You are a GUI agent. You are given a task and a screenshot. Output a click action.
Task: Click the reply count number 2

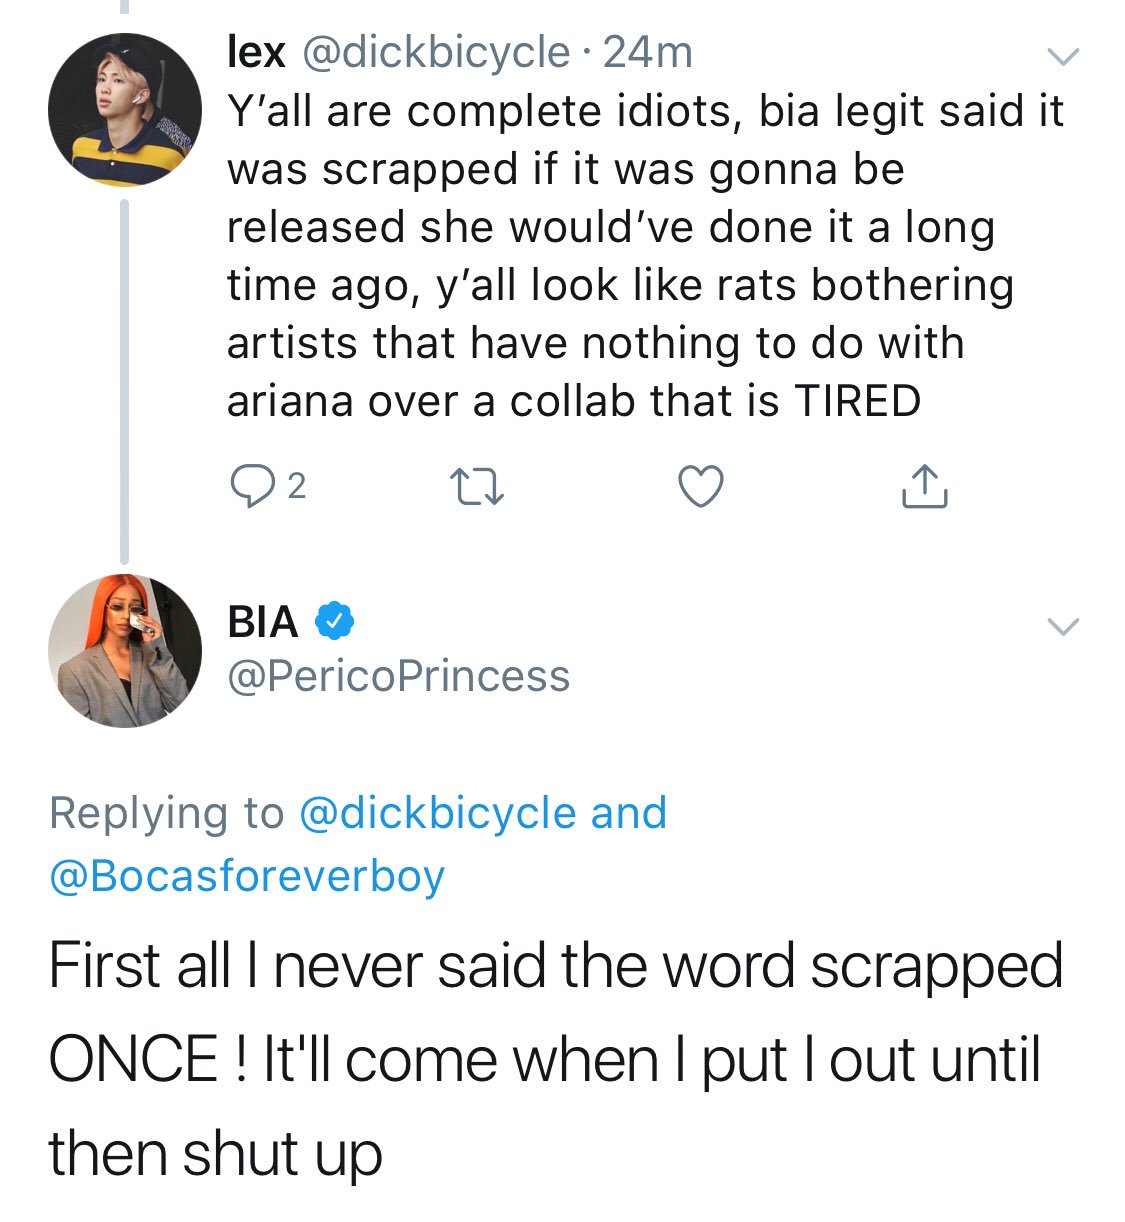(296, 487)
